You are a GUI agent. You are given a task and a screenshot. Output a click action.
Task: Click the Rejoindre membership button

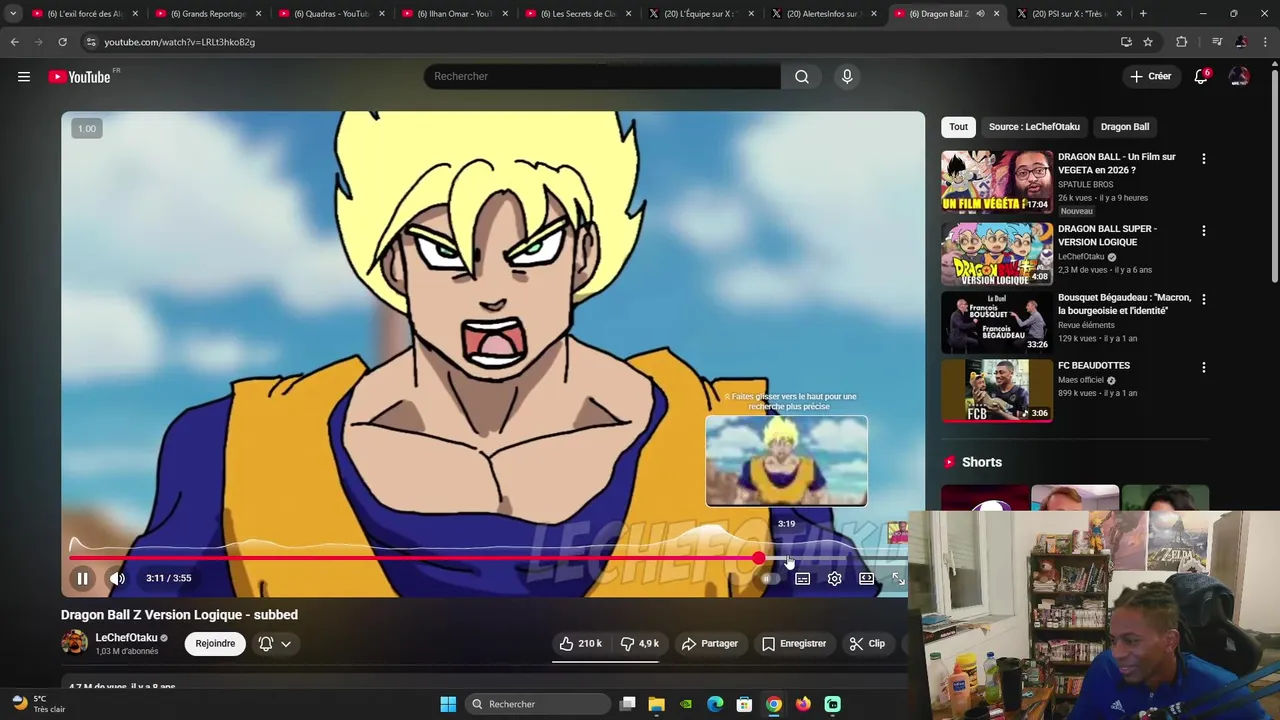click(x=215, y=644)
